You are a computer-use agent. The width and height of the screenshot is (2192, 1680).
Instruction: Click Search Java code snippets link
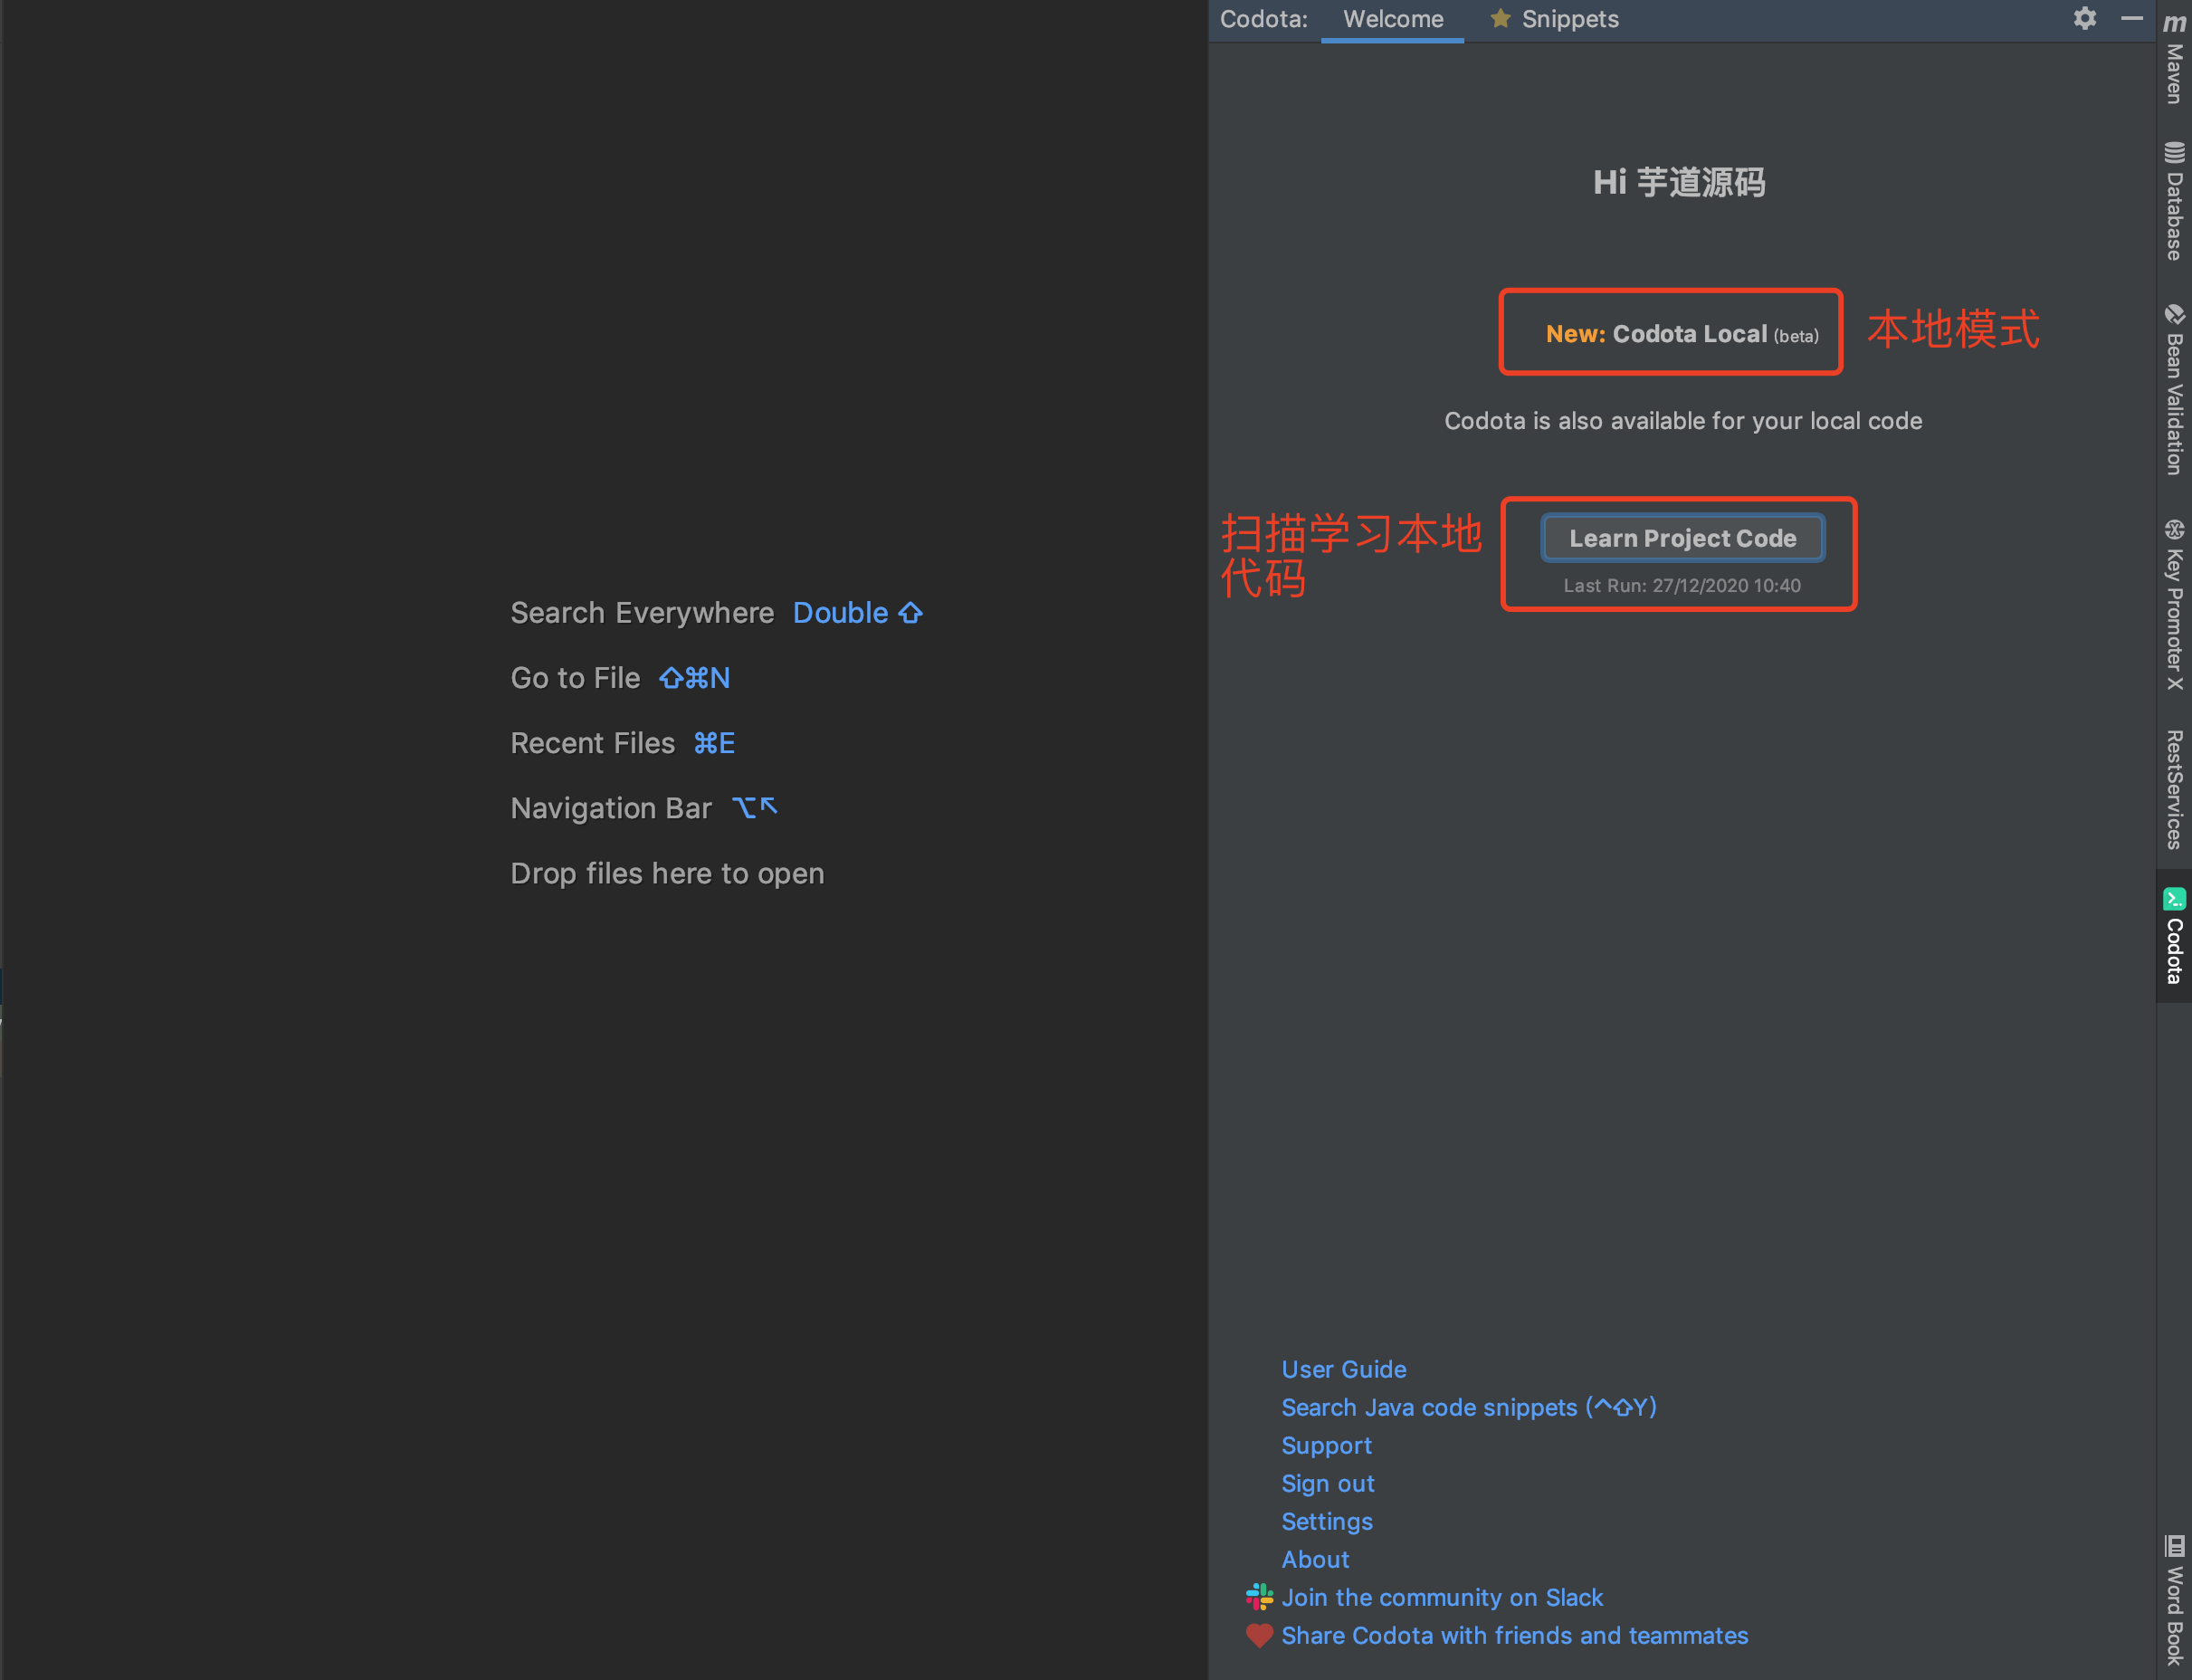[x=1468, y=1407]
